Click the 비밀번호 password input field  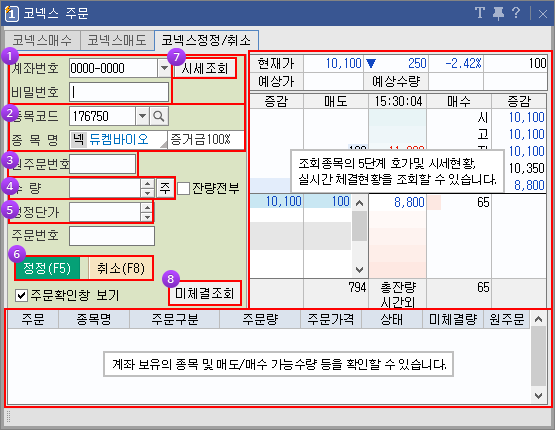119,92
